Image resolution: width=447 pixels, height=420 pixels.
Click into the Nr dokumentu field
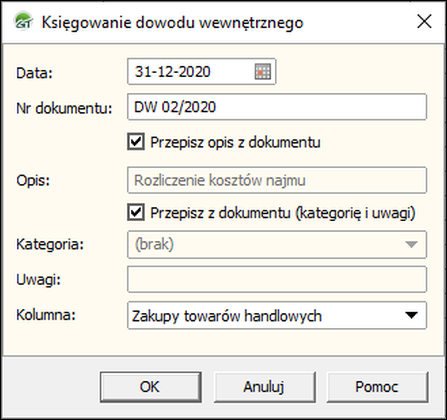coord(277,107)
